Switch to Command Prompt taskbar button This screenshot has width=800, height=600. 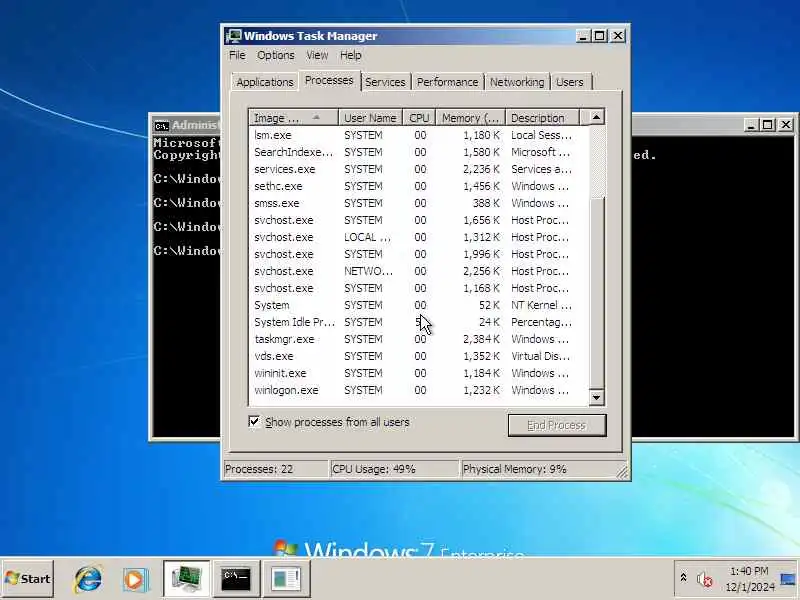[x=236, y=579]
